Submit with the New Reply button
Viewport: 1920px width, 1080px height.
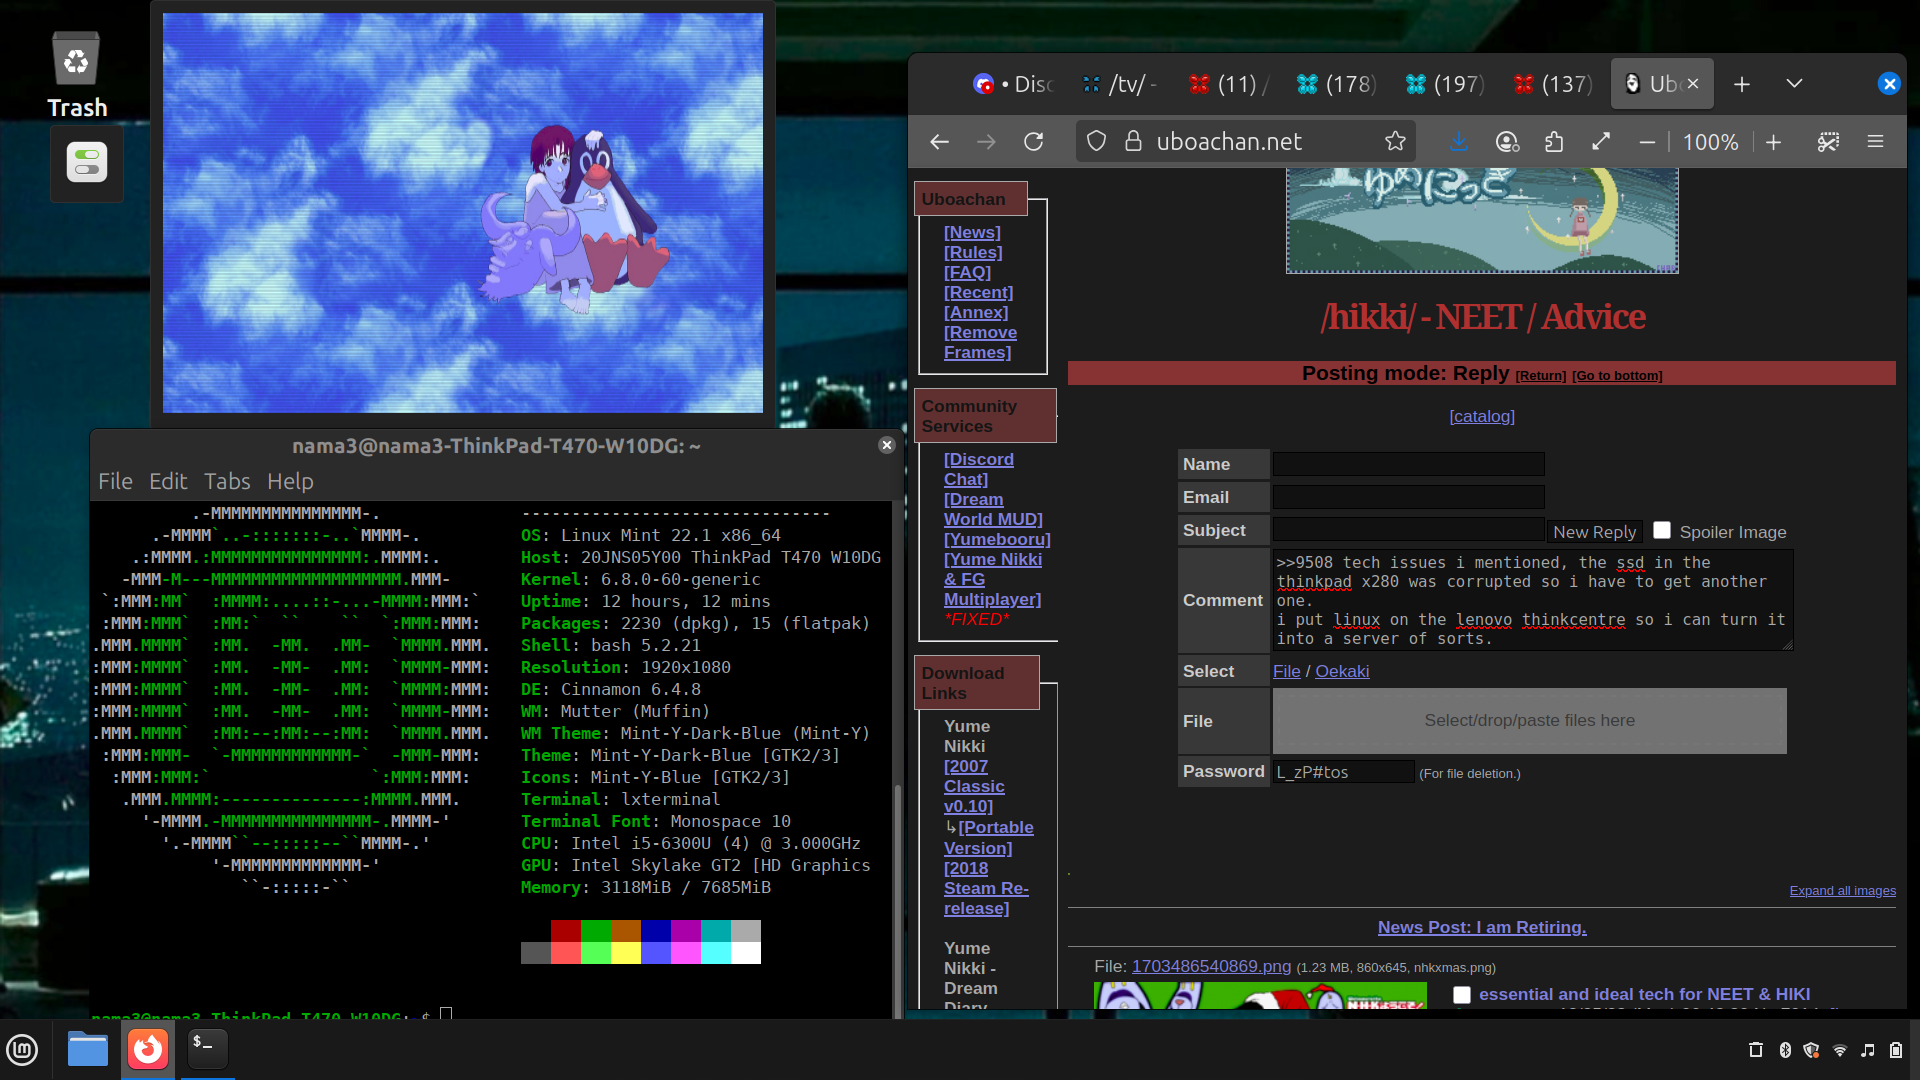[1594, 532]
